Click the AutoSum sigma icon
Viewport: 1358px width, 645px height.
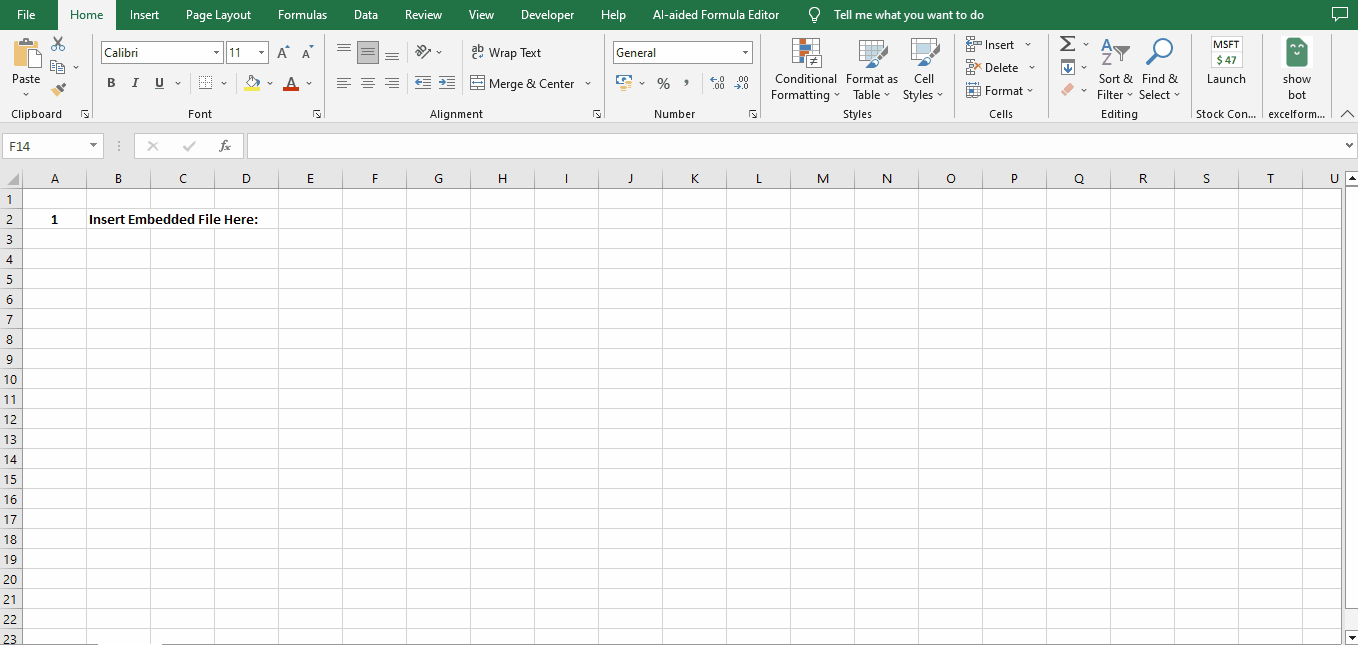1066,44
